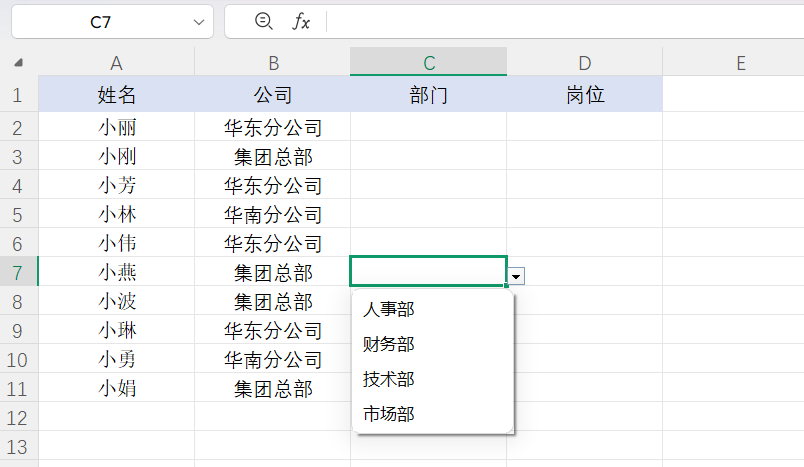Click the 岗位 header cell
Image resolution: width=804 pixels, height=467 pixels.
pyautogui.click(x=585, y=94)
